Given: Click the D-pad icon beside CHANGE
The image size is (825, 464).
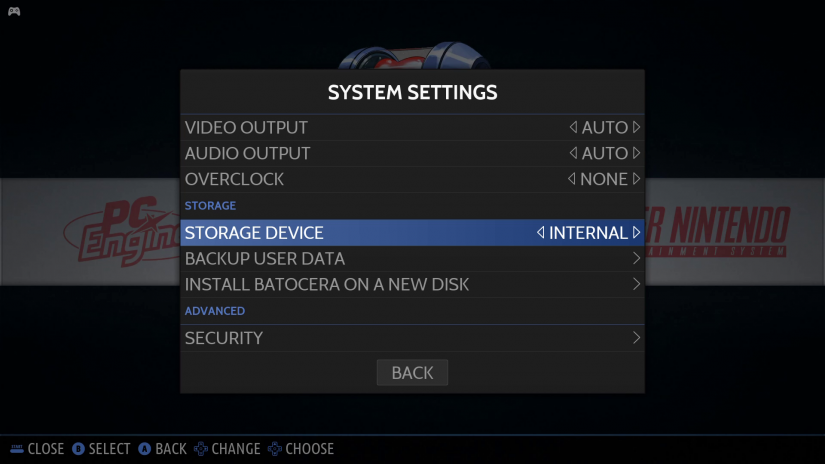Looking at the screenshot, I should pos(201,449).
